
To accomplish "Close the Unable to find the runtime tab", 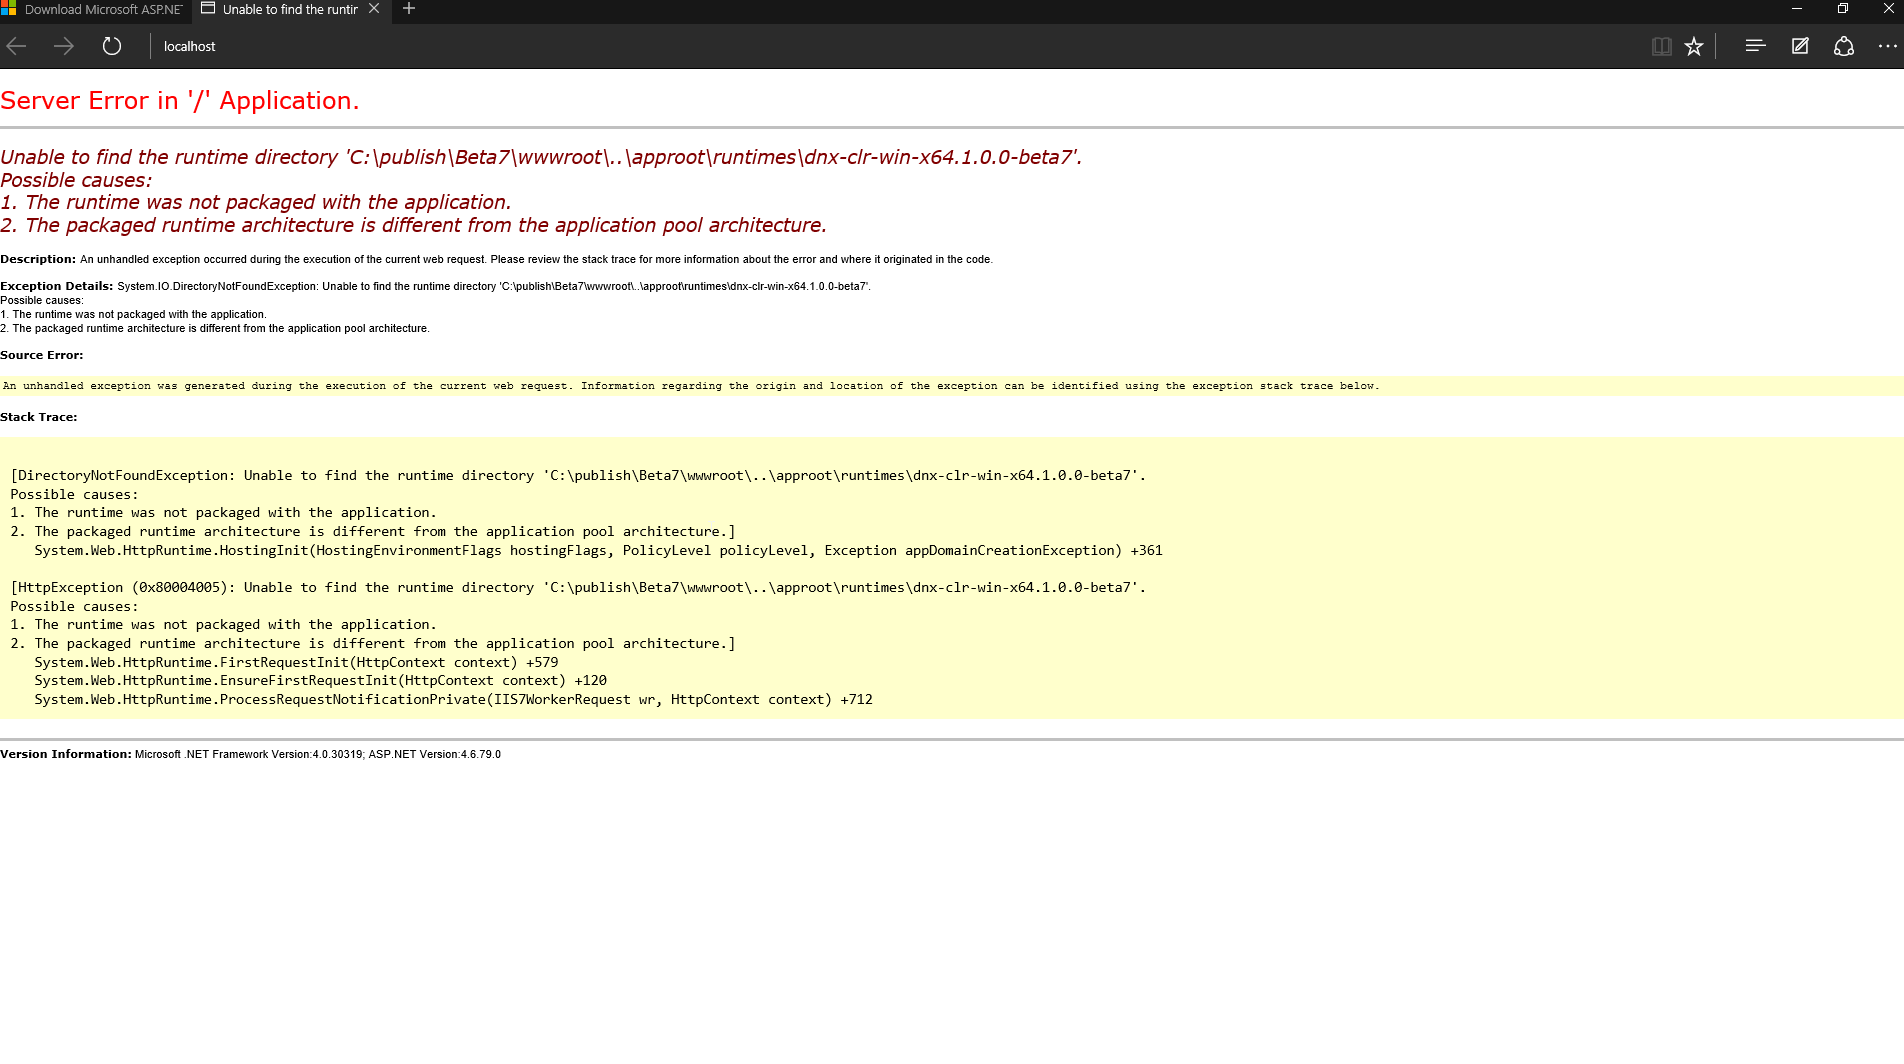I will click(x=374, y=10).
